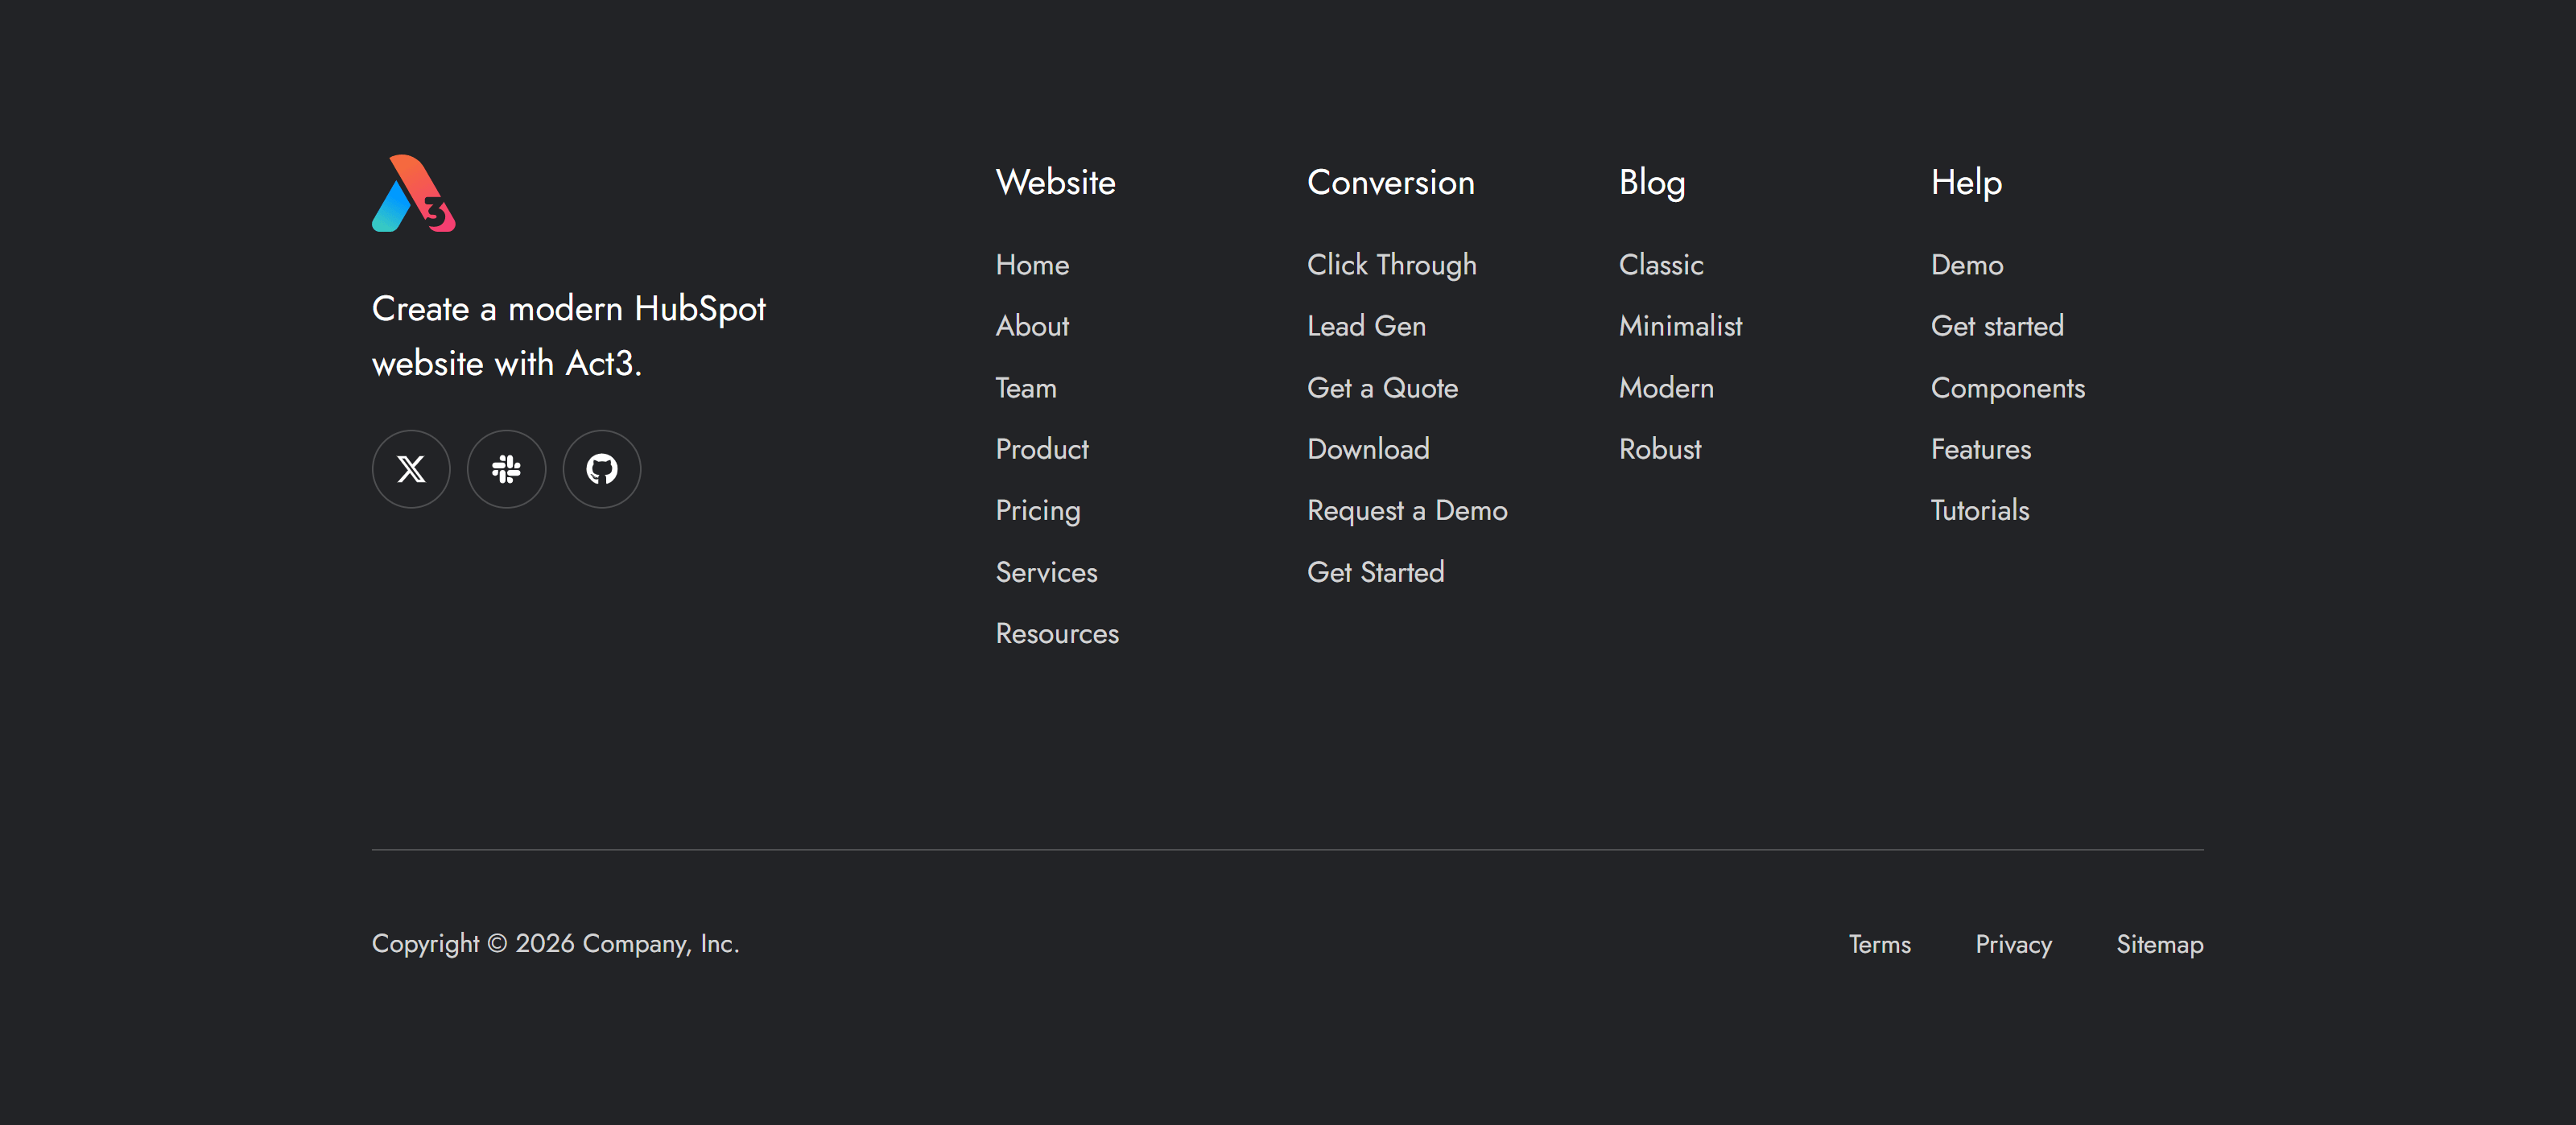Image resolution: width=2576 pixels, height=1125 pixels.
Task: View the Privacy policy link
Action: pos(2013,944)
